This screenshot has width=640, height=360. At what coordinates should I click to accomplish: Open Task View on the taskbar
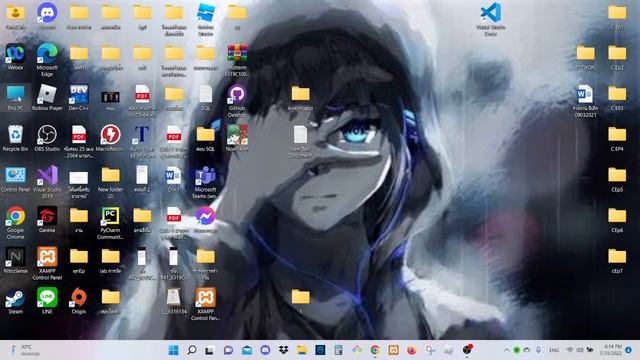tap(209, 350)
